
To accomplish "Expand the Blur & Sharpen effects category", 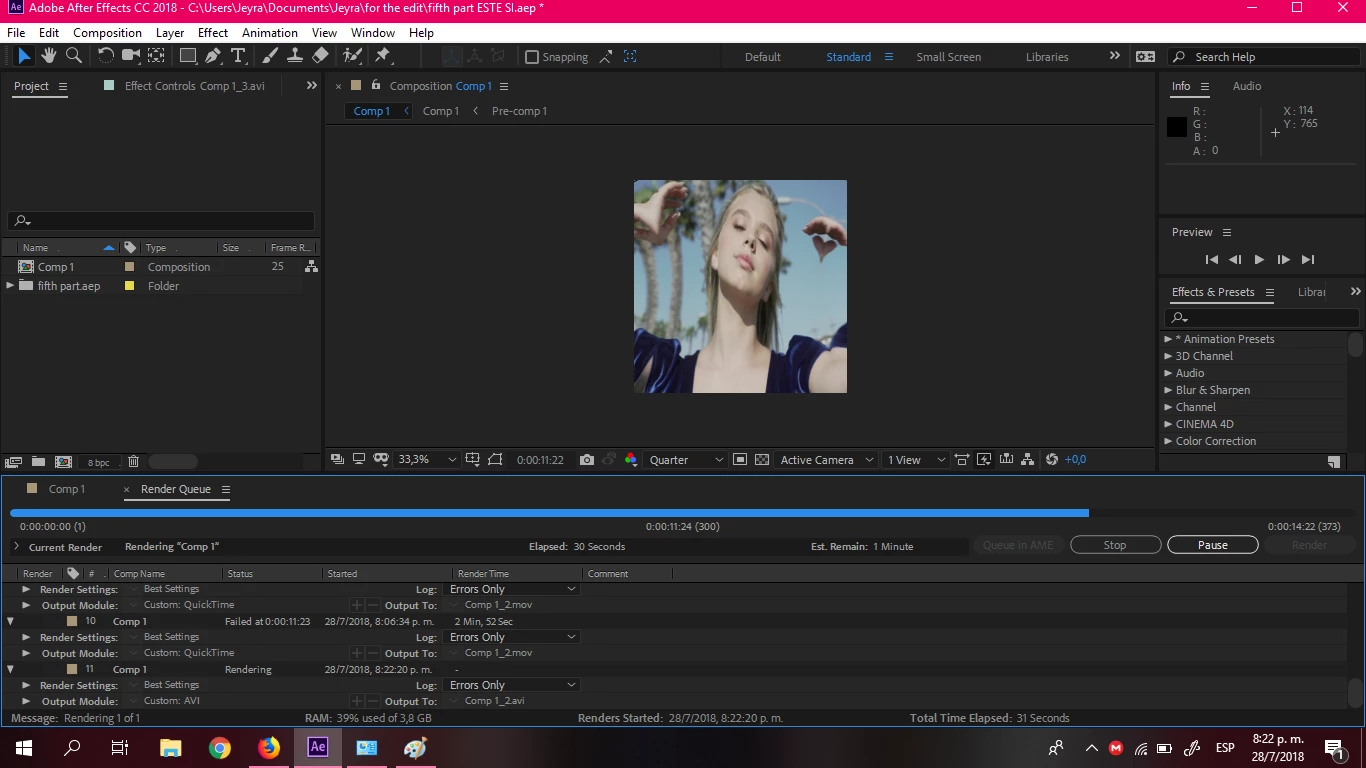I will (x=1168, y=390).
